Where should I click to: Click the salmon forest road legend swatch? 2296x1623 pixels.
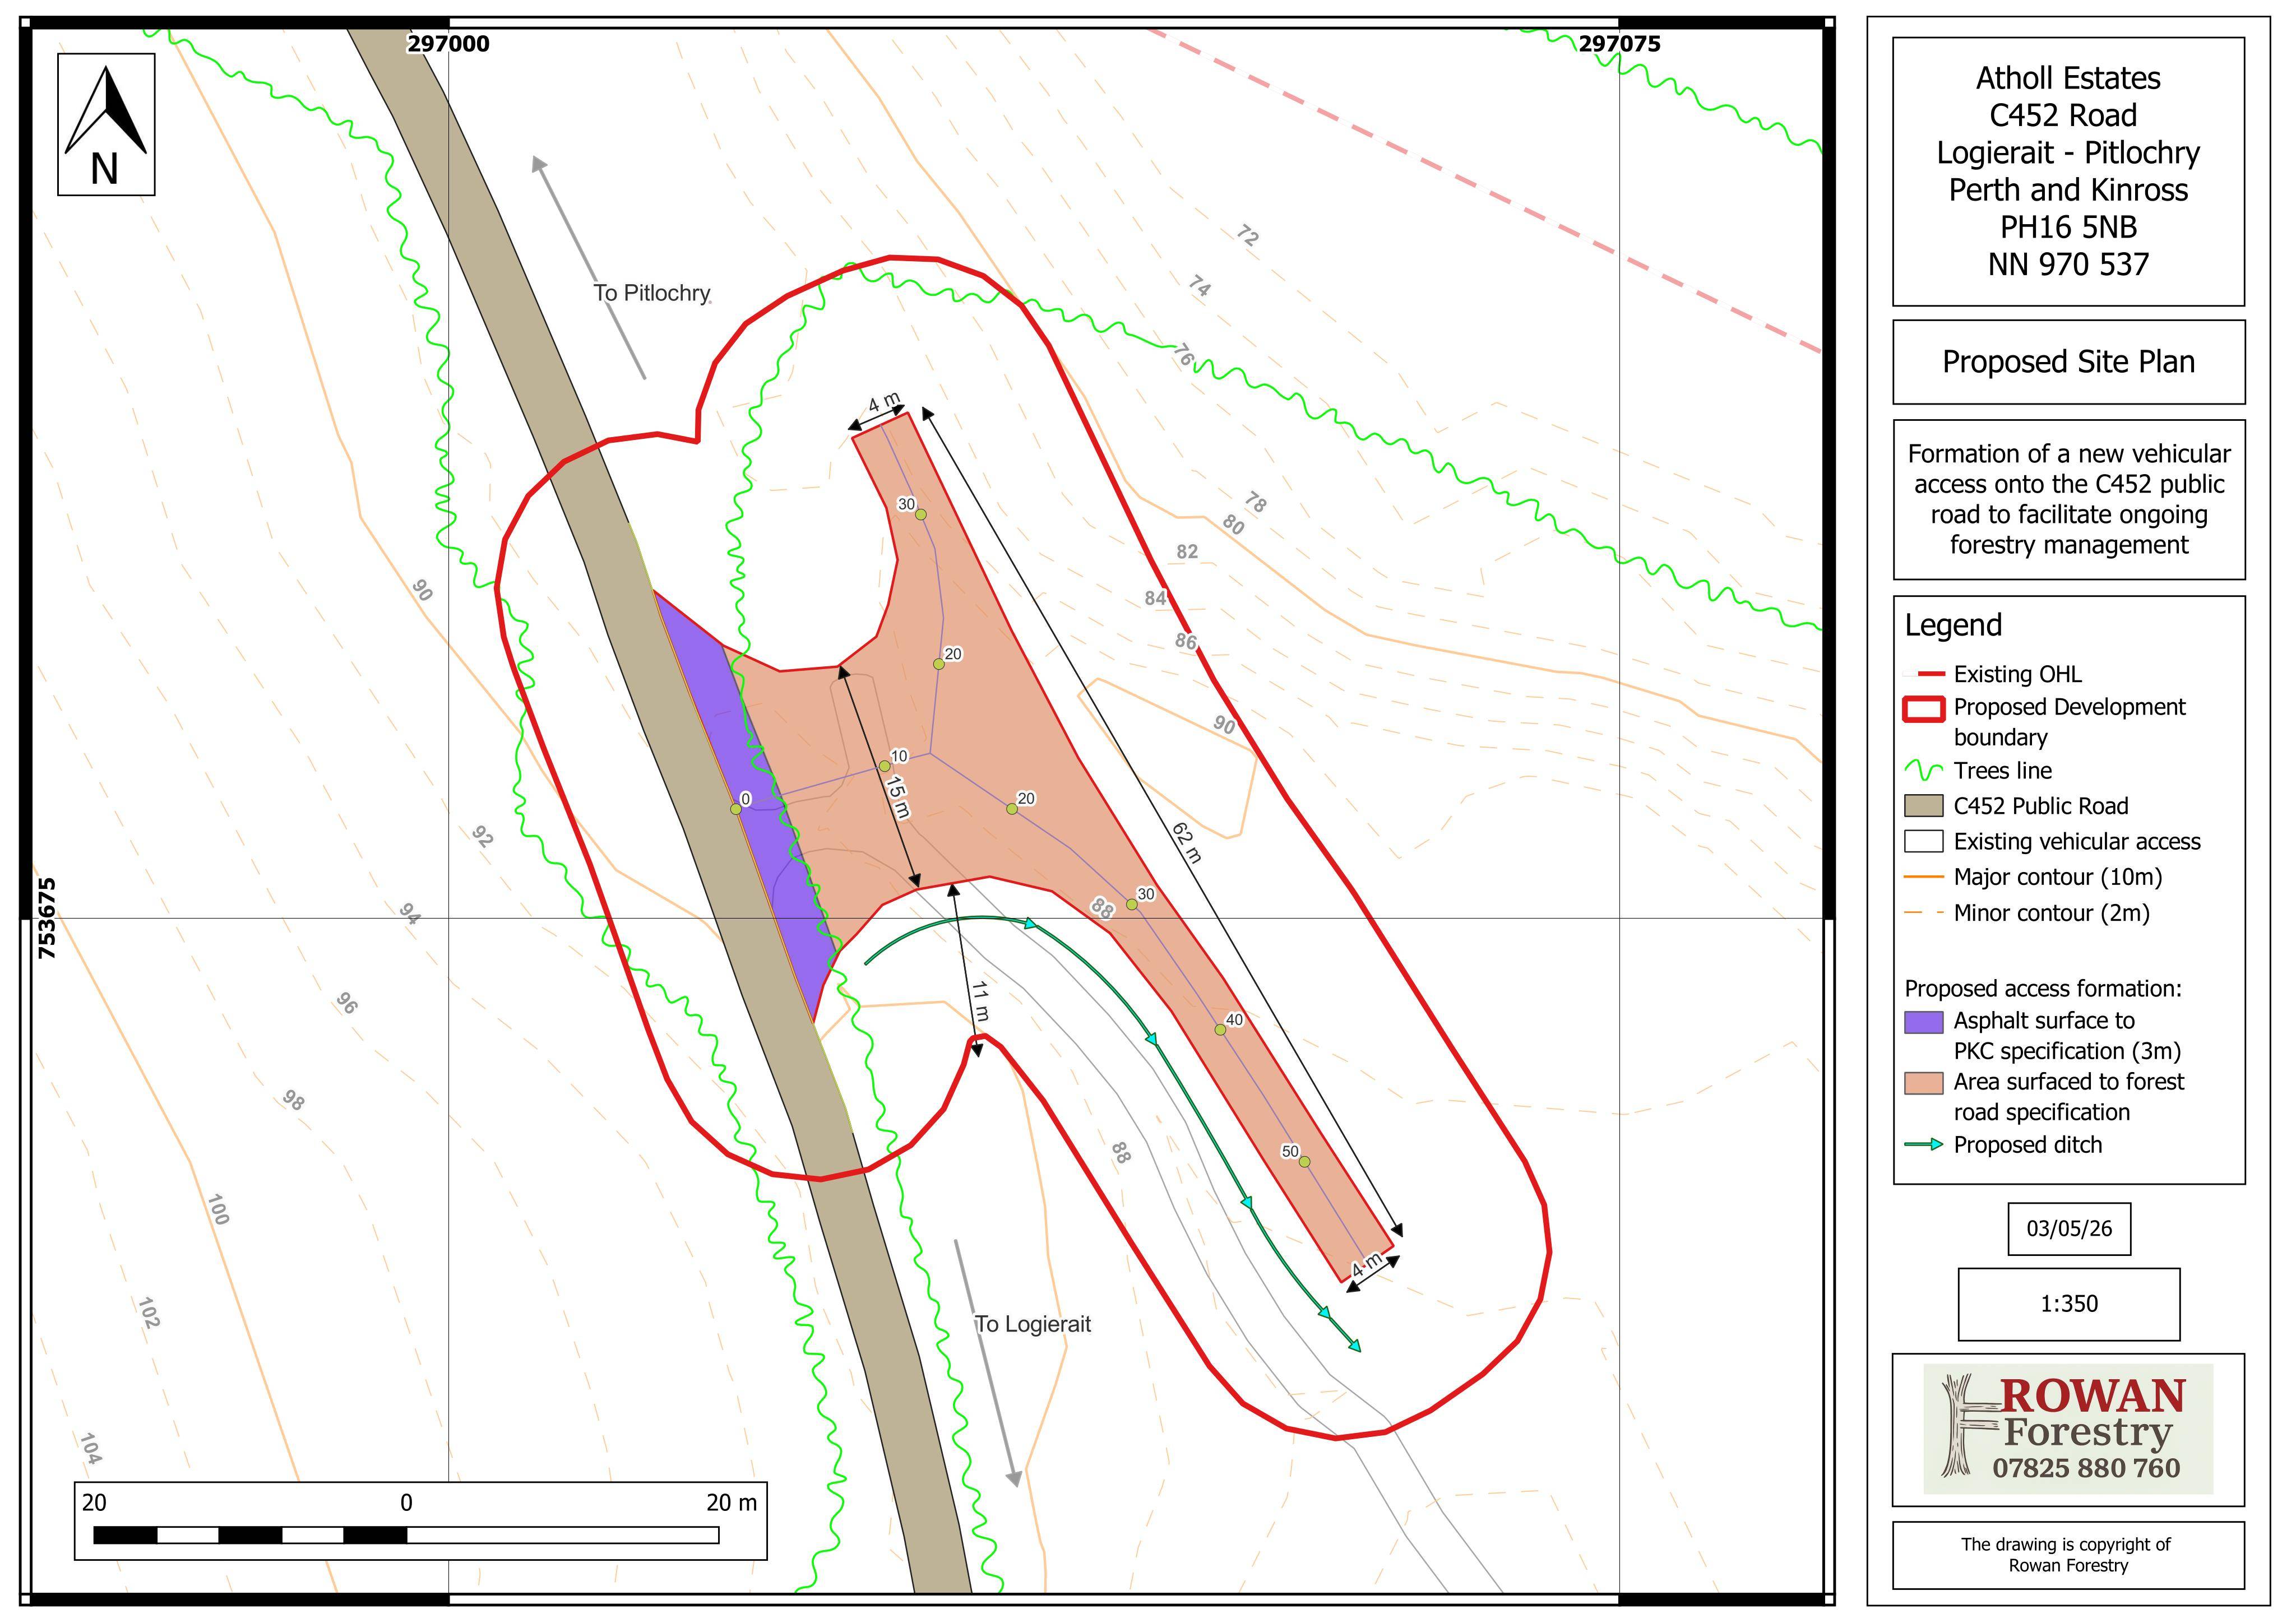coord(1924,1083)
